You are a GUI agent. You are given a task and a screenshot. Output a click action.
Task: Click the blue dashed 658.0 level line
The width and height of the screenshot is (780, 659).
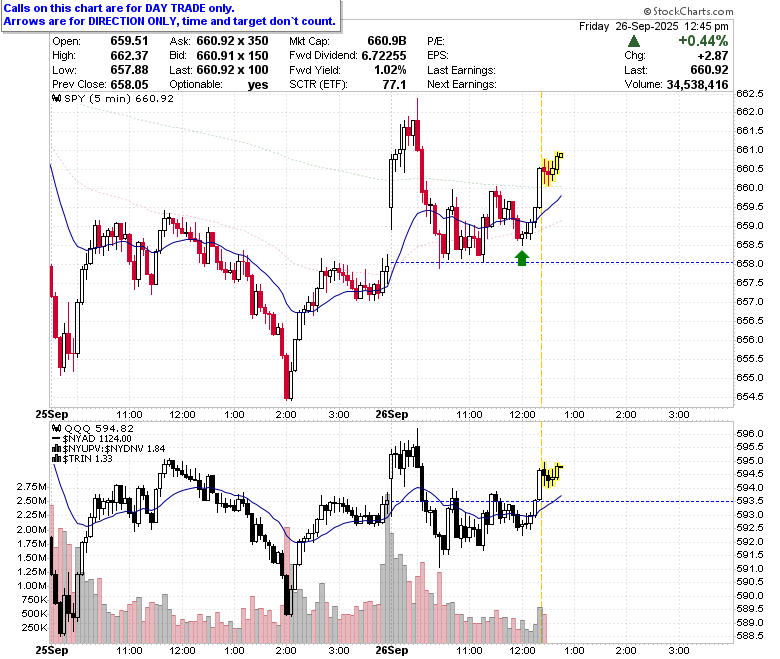562,263
